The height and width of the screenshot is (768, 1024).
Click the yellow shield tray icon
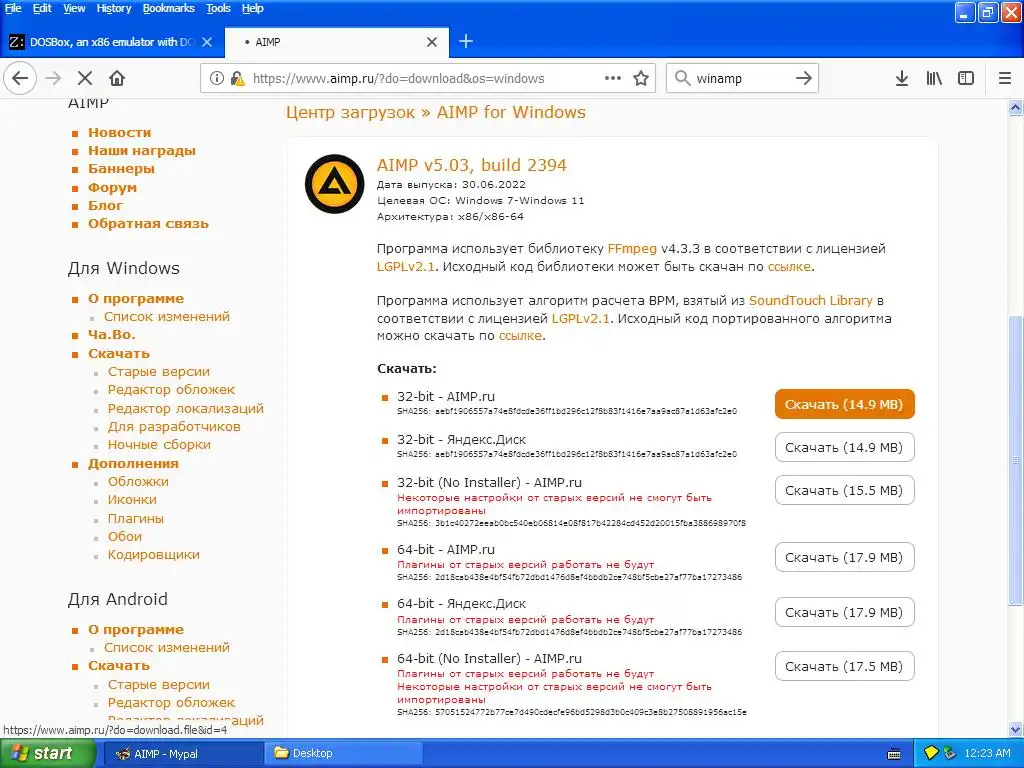pos(931,753)
